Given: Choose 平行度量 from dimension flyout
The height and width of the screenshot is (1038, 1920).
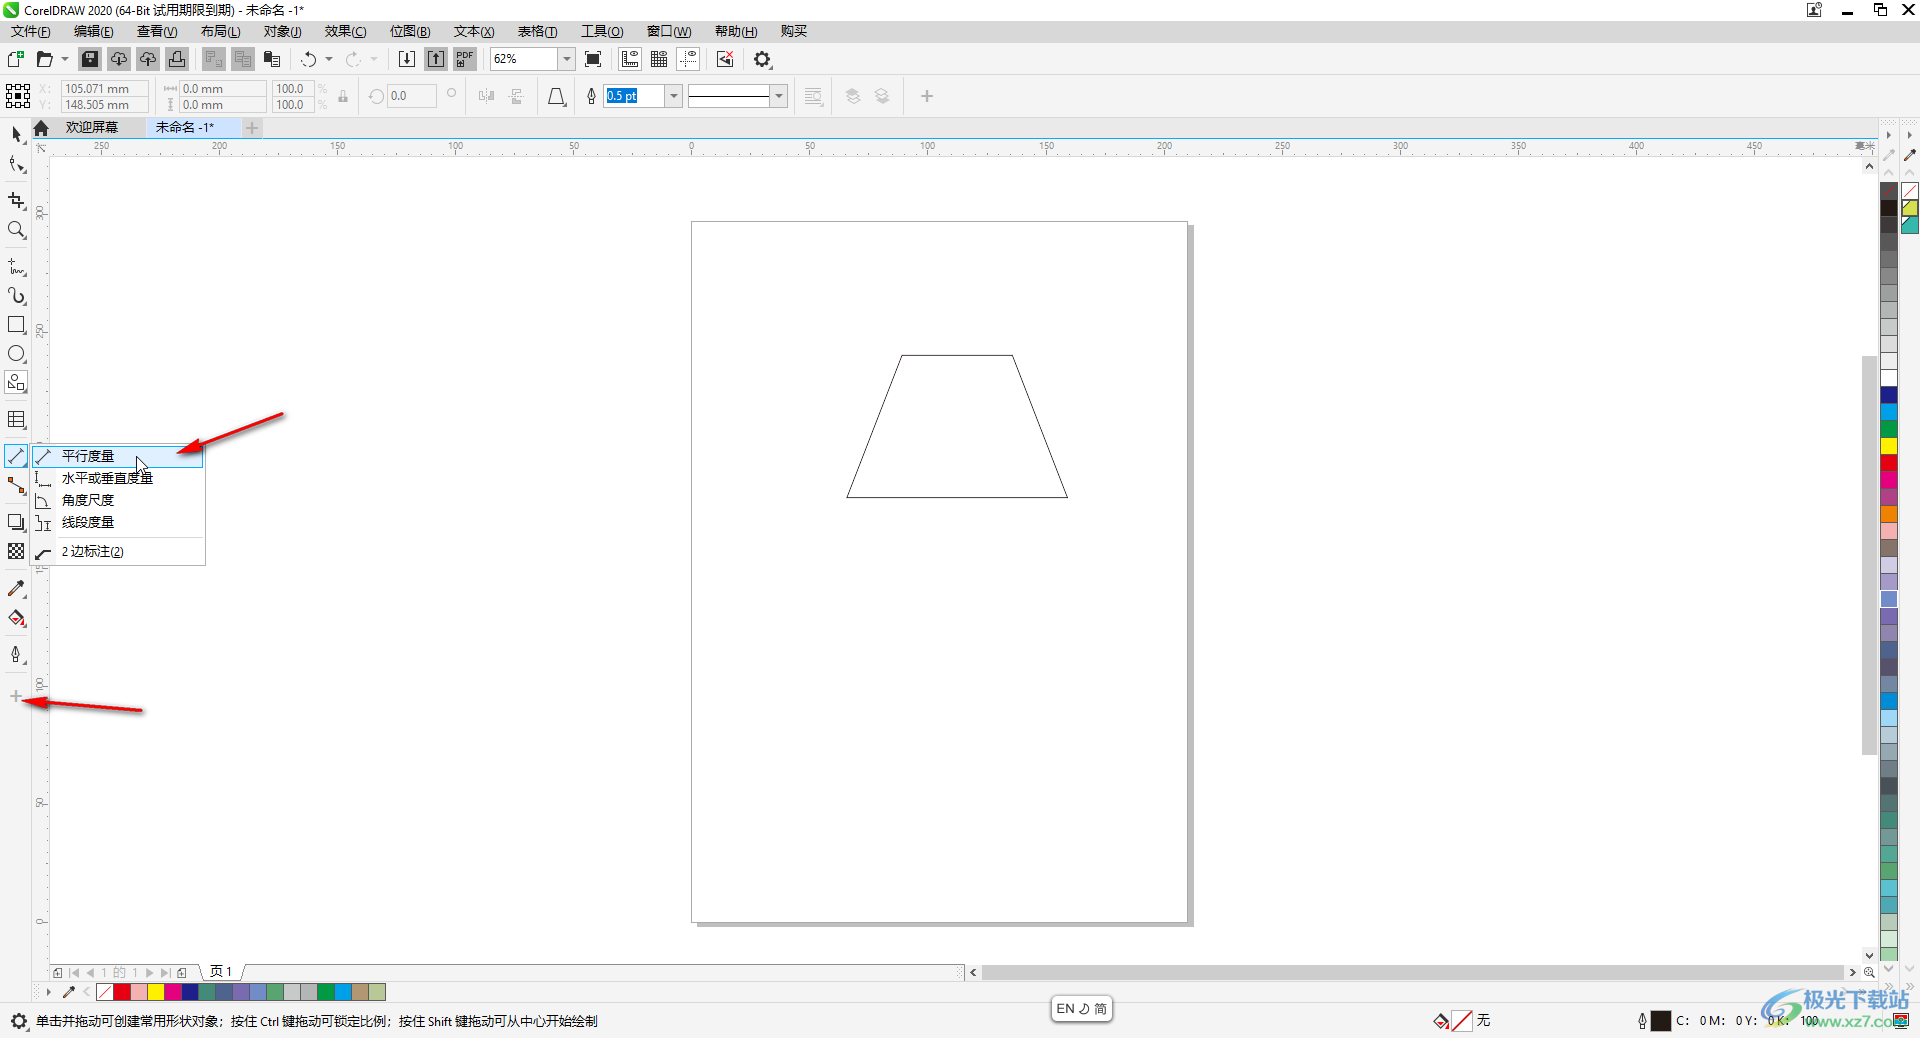Looking at the screenshot, I should [x=118, y=456].
